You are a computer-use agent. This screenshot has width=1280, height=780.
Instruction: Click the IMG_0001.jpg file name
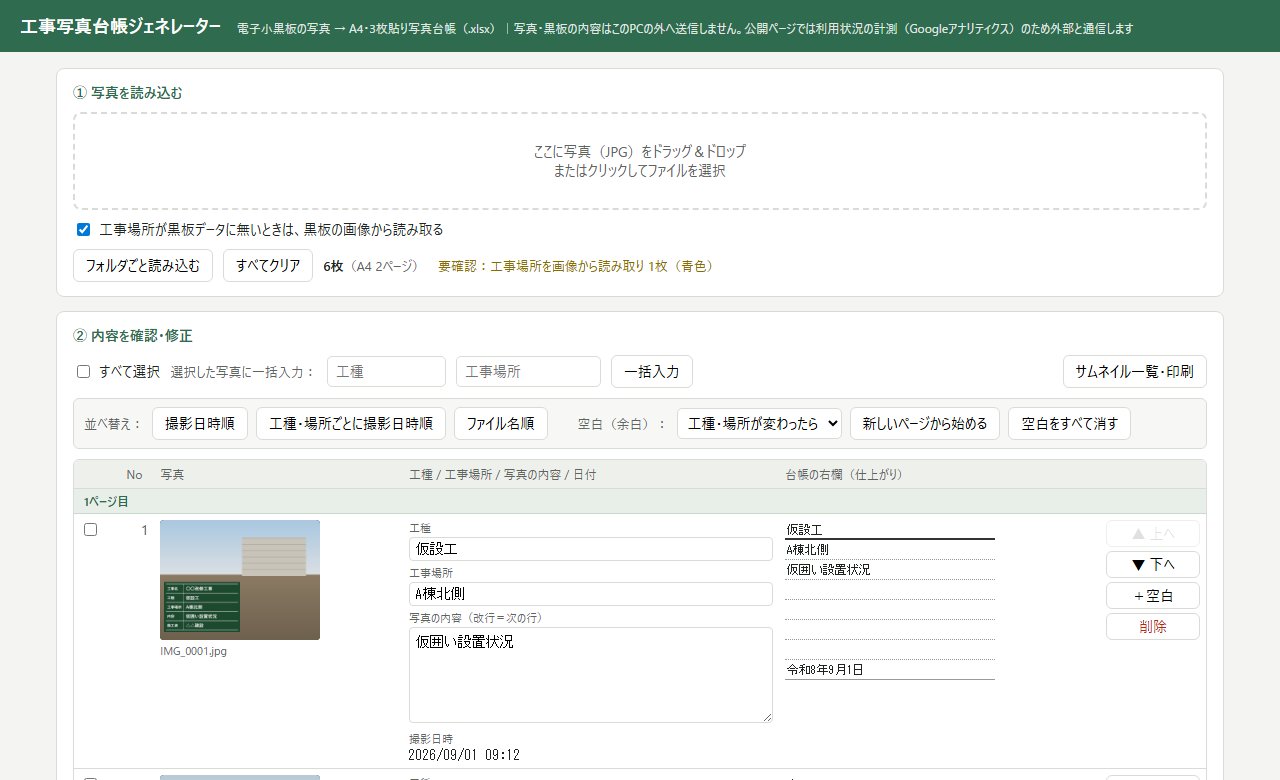194,651
